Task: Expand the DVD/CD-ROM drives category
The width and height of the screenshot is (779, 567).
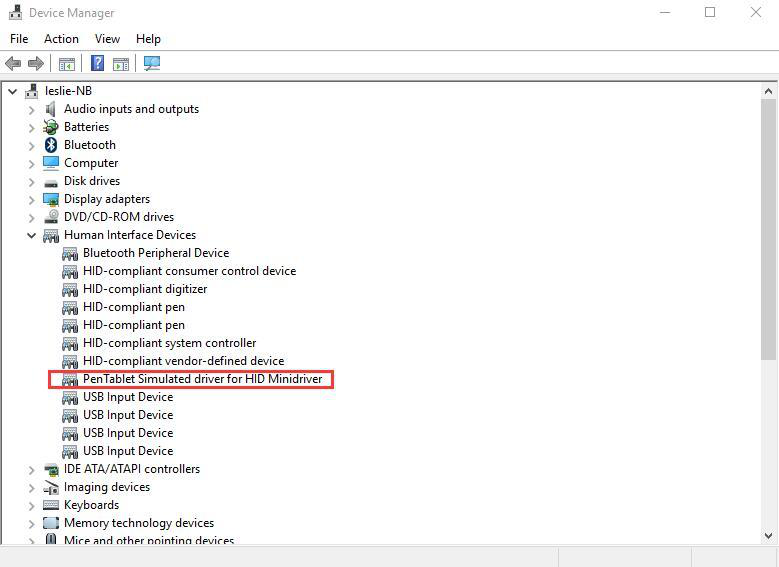Action: [x=32, y=218]
